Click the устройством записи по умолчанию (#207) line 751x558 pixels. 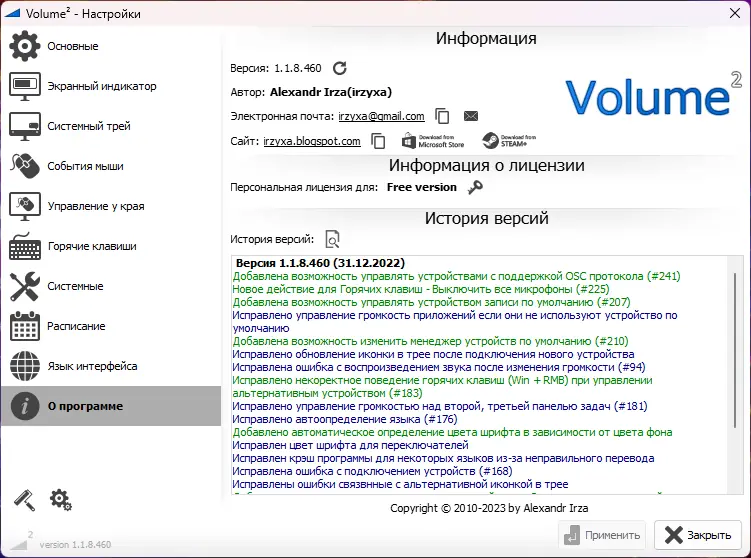pyautogui.click(x=432, y=302)
